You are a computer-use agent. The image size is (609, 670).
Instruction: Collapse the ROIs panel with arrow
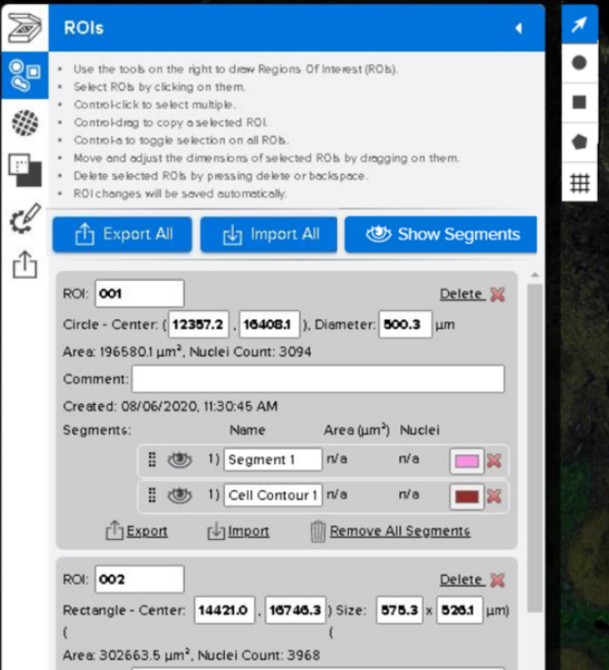pos(518,28)
